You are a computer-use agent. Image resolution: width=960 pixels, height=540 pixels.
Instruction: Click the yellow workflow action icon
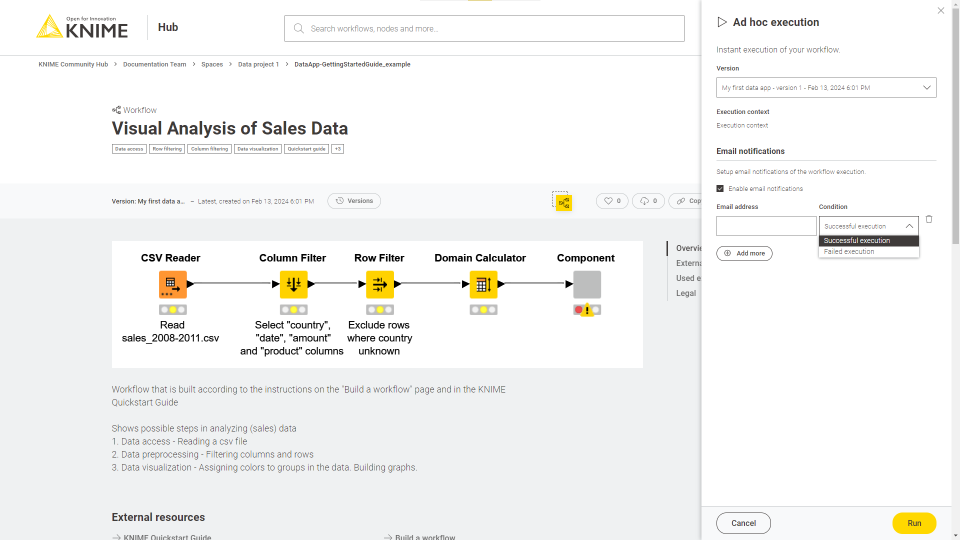(564, 202)
